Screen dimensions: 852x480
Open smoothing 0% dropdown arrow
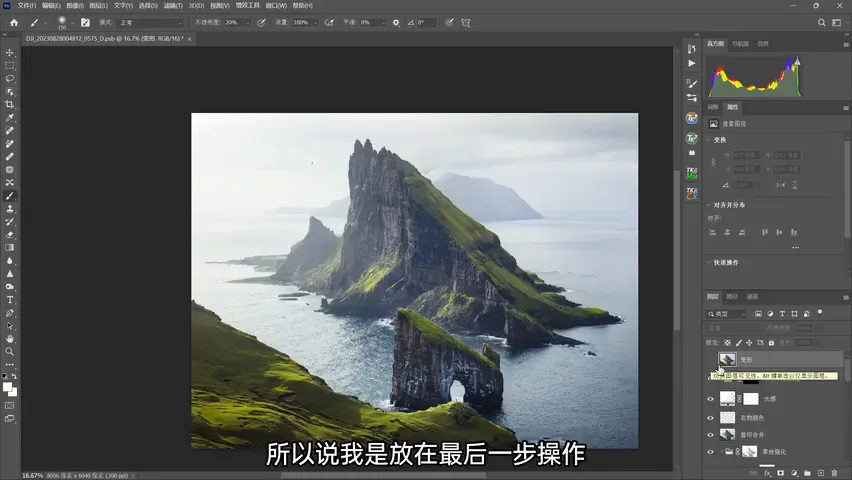(383, 23)
